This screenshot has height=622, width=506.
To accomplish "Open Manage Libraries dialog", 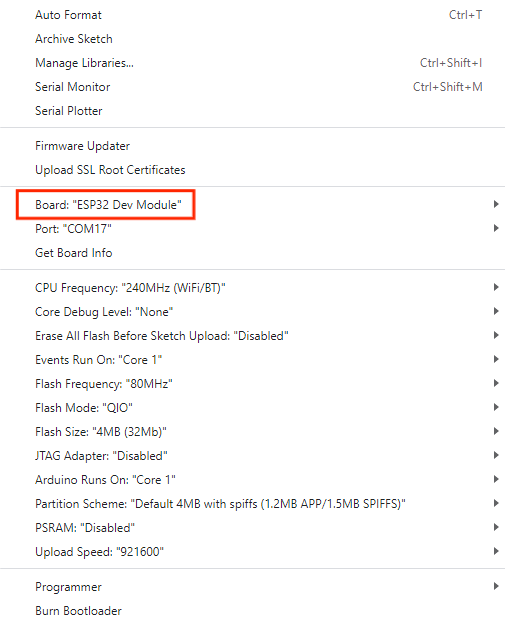I will pos(253,63).
